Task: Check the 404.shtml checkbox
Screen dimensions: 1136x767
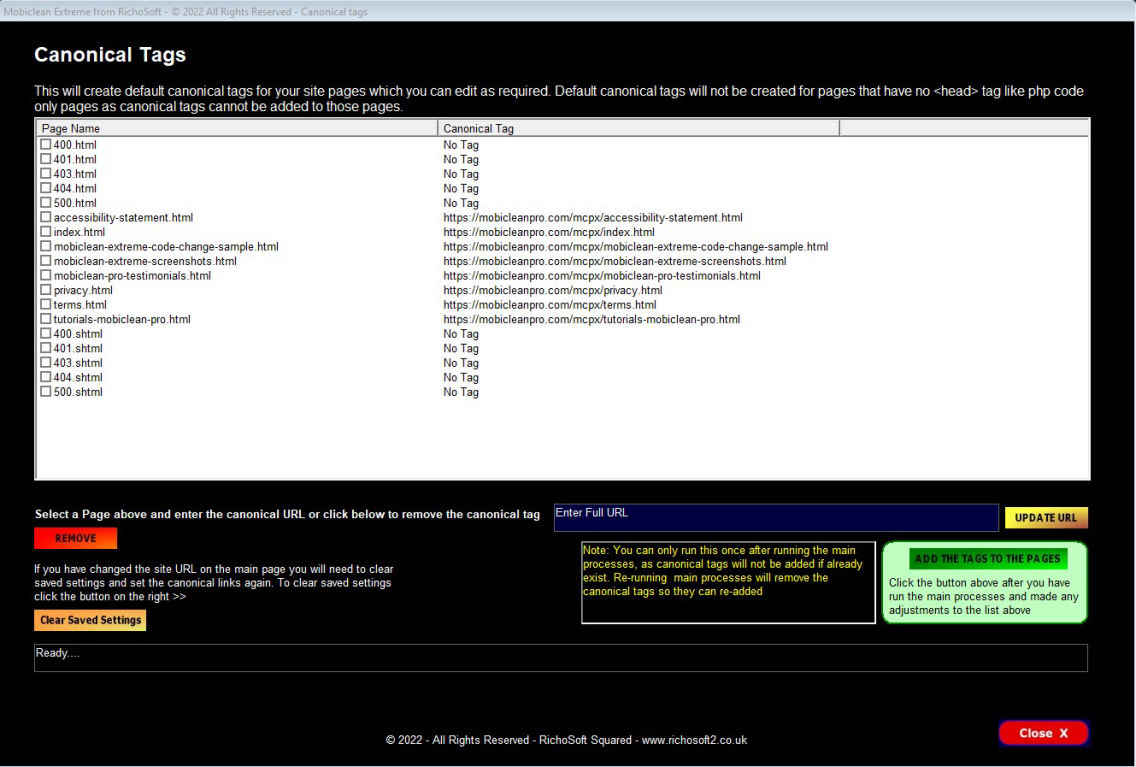Action: [x=46, y=377]
